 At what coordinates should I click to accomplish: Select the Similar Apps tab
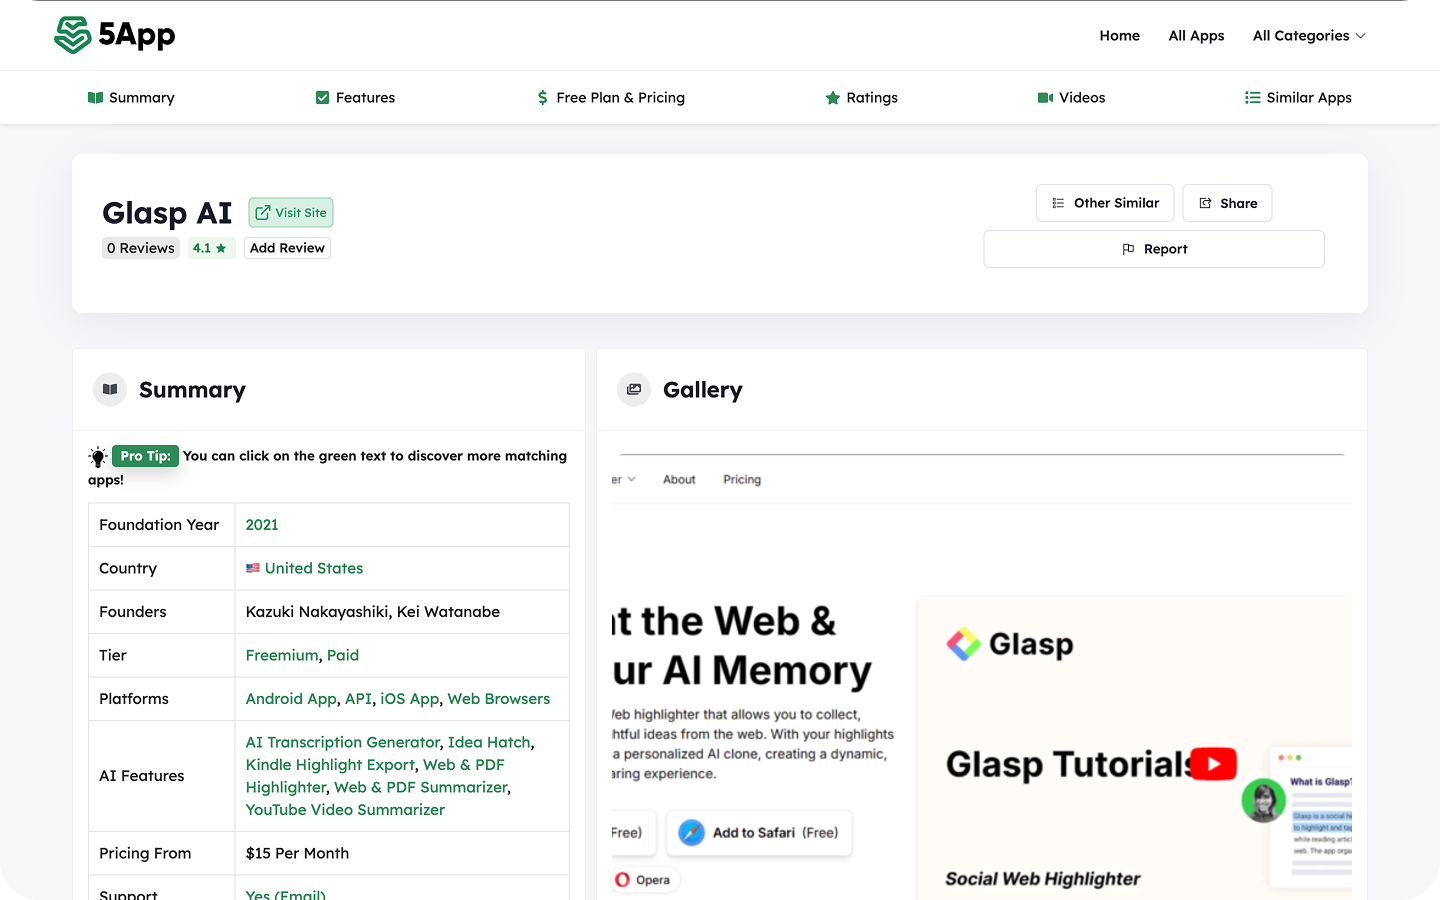tap(1298, 98)
